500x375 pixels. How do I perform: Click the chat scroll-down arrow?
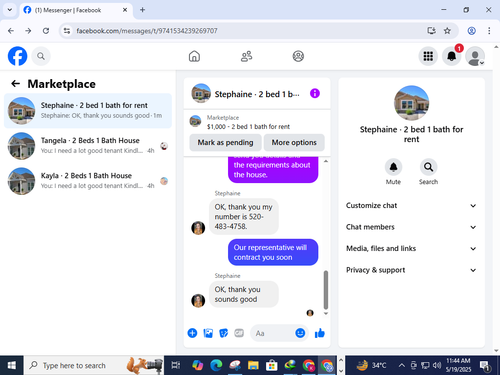[326, 313]
